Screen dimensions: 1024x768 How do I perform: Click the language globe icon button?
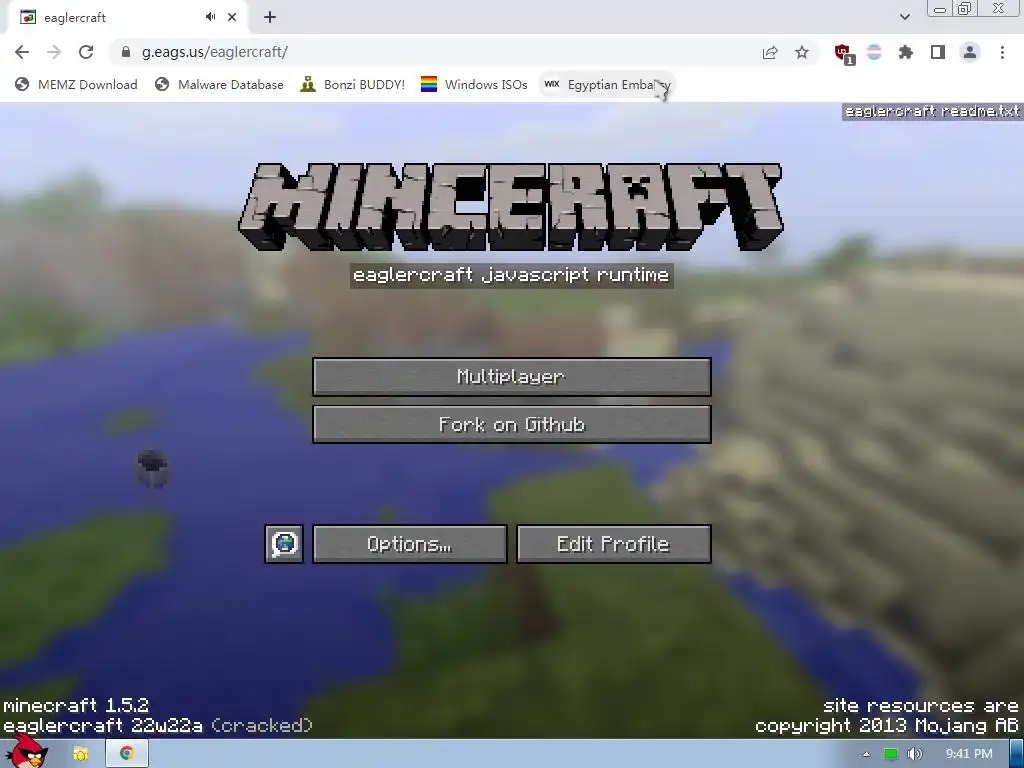point(284,544)
